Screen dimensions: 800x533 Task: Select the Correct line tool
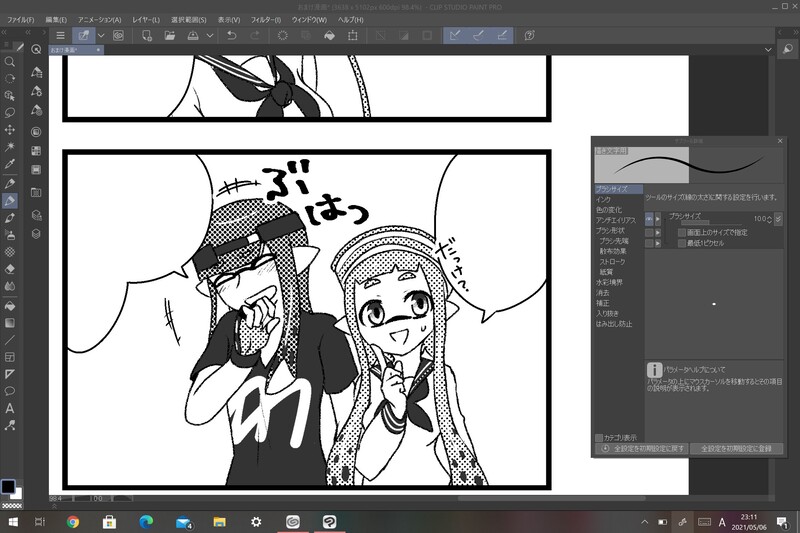(x=9, y=425)
